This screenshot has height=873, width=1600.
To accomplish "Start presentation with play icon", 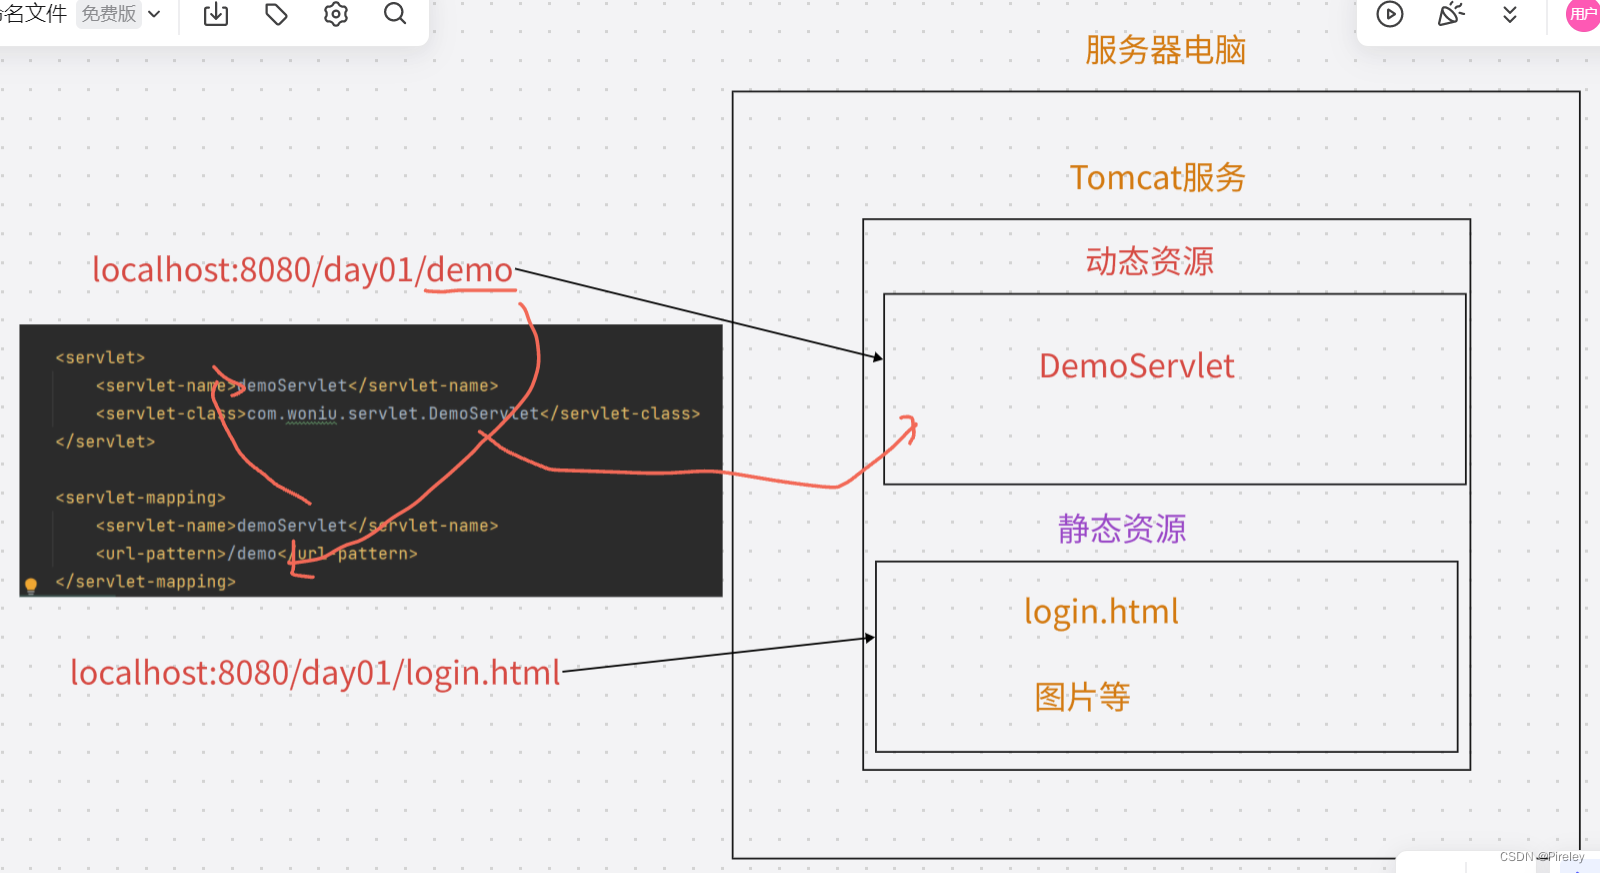I will [x=1390, y=14].
